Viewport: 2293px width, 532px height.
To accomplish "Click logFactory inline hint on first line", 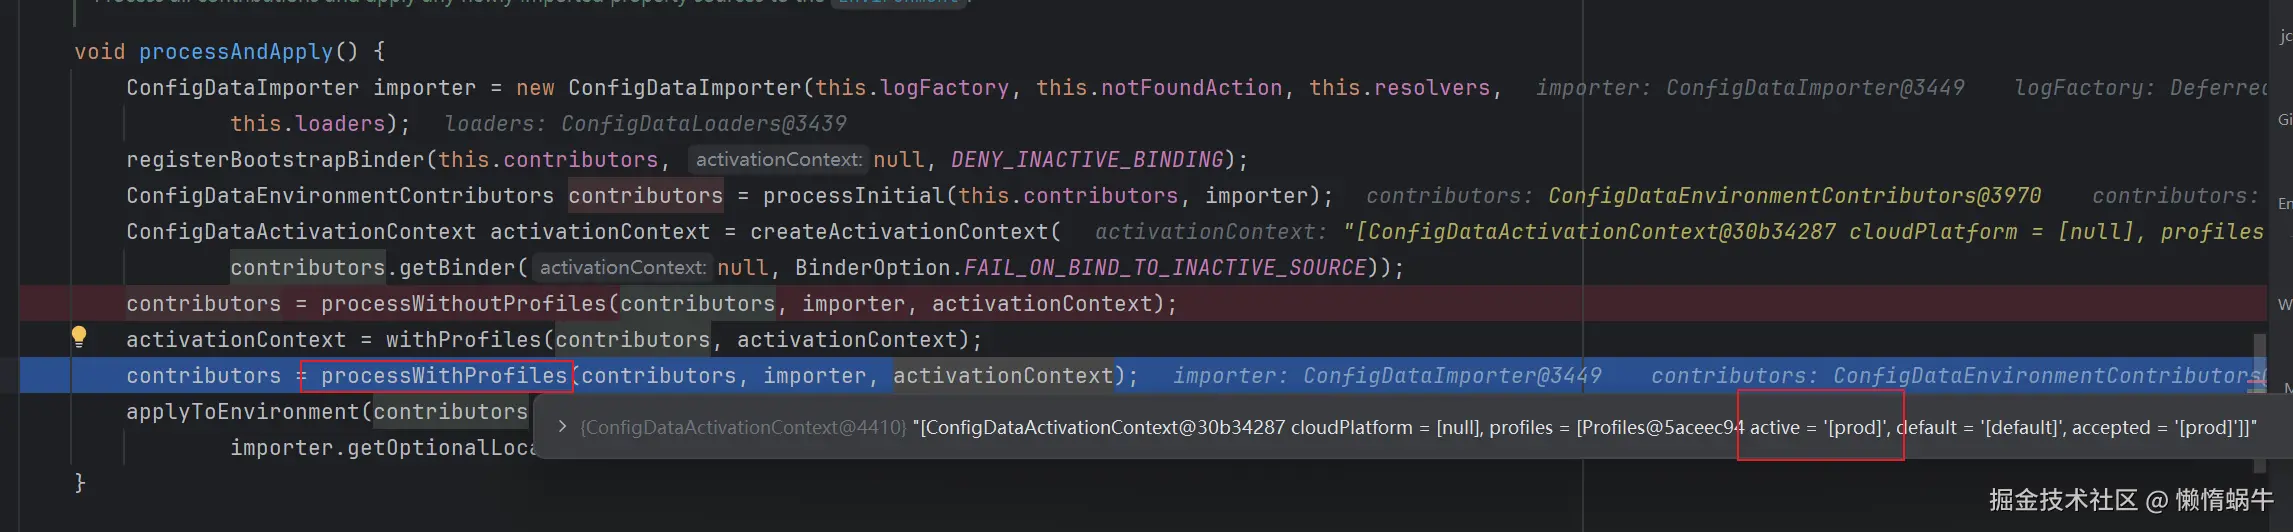I will pos(2141,87).
